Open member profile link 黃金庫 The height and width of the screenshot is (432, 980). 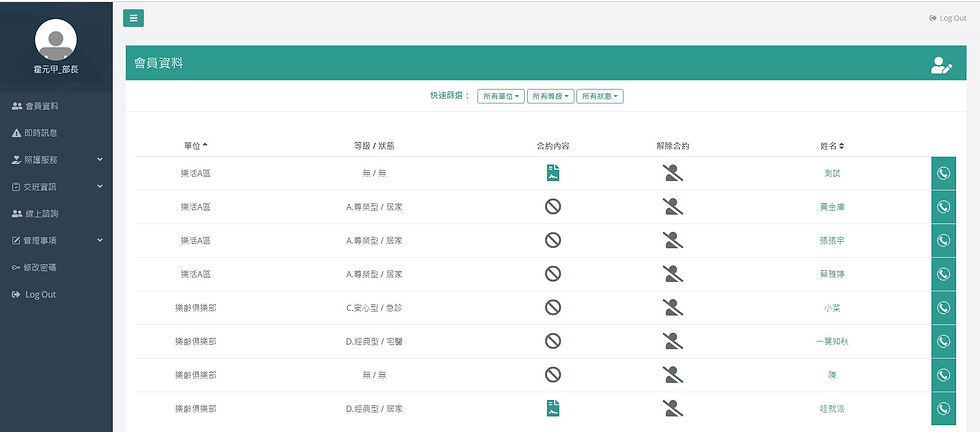(x=832, y=206)
